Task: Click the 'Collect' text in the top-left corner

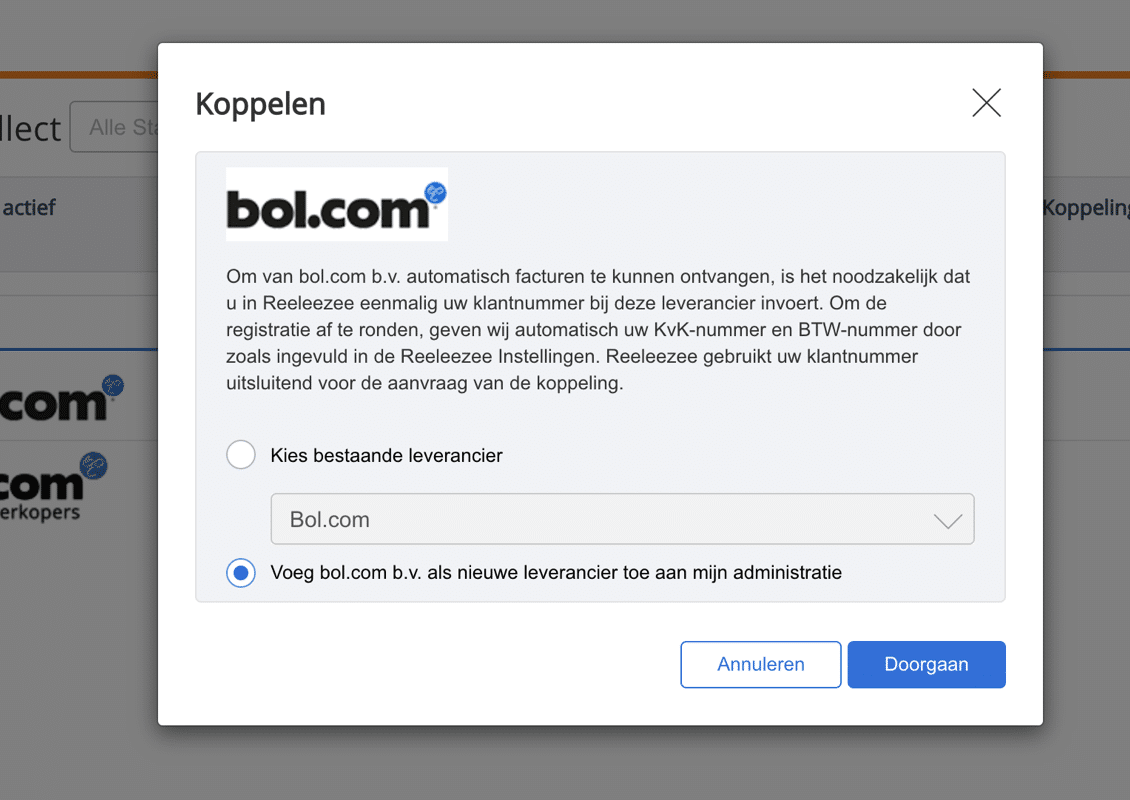Action: [x=31, y=127]
